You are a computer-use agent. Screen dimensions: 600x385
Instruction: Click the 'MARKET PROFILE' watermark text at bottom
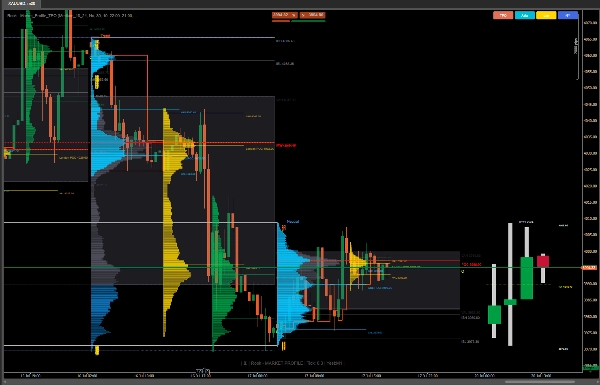(x=284, y=363)
